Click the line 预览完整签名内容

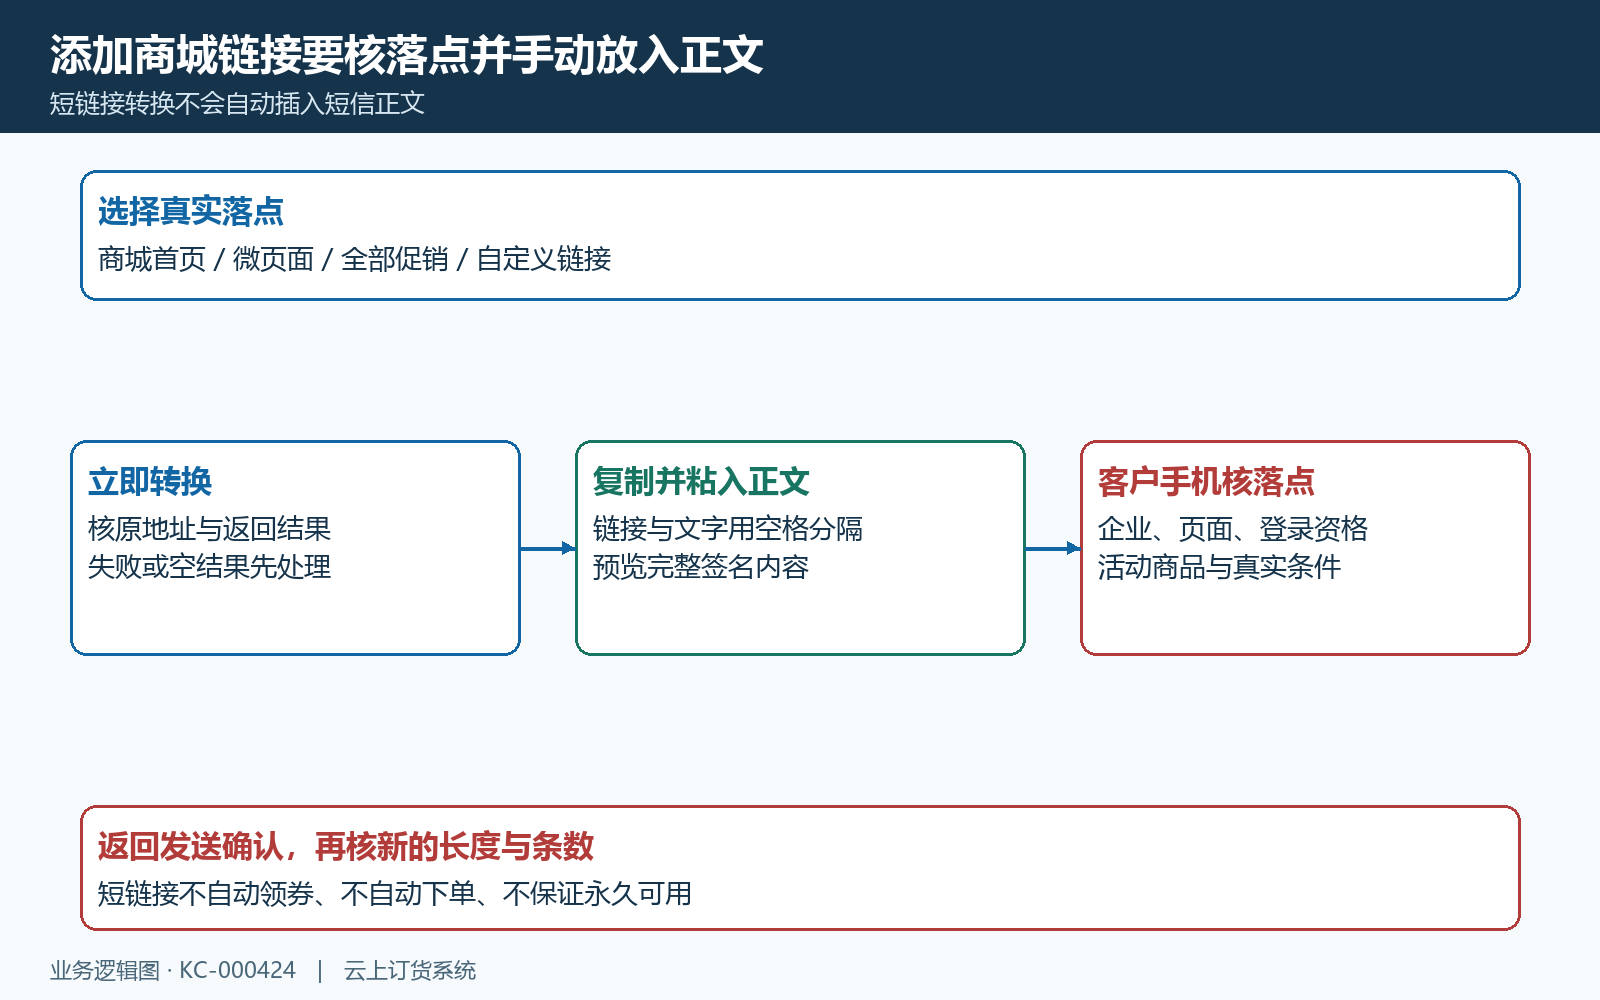(701, 567)
